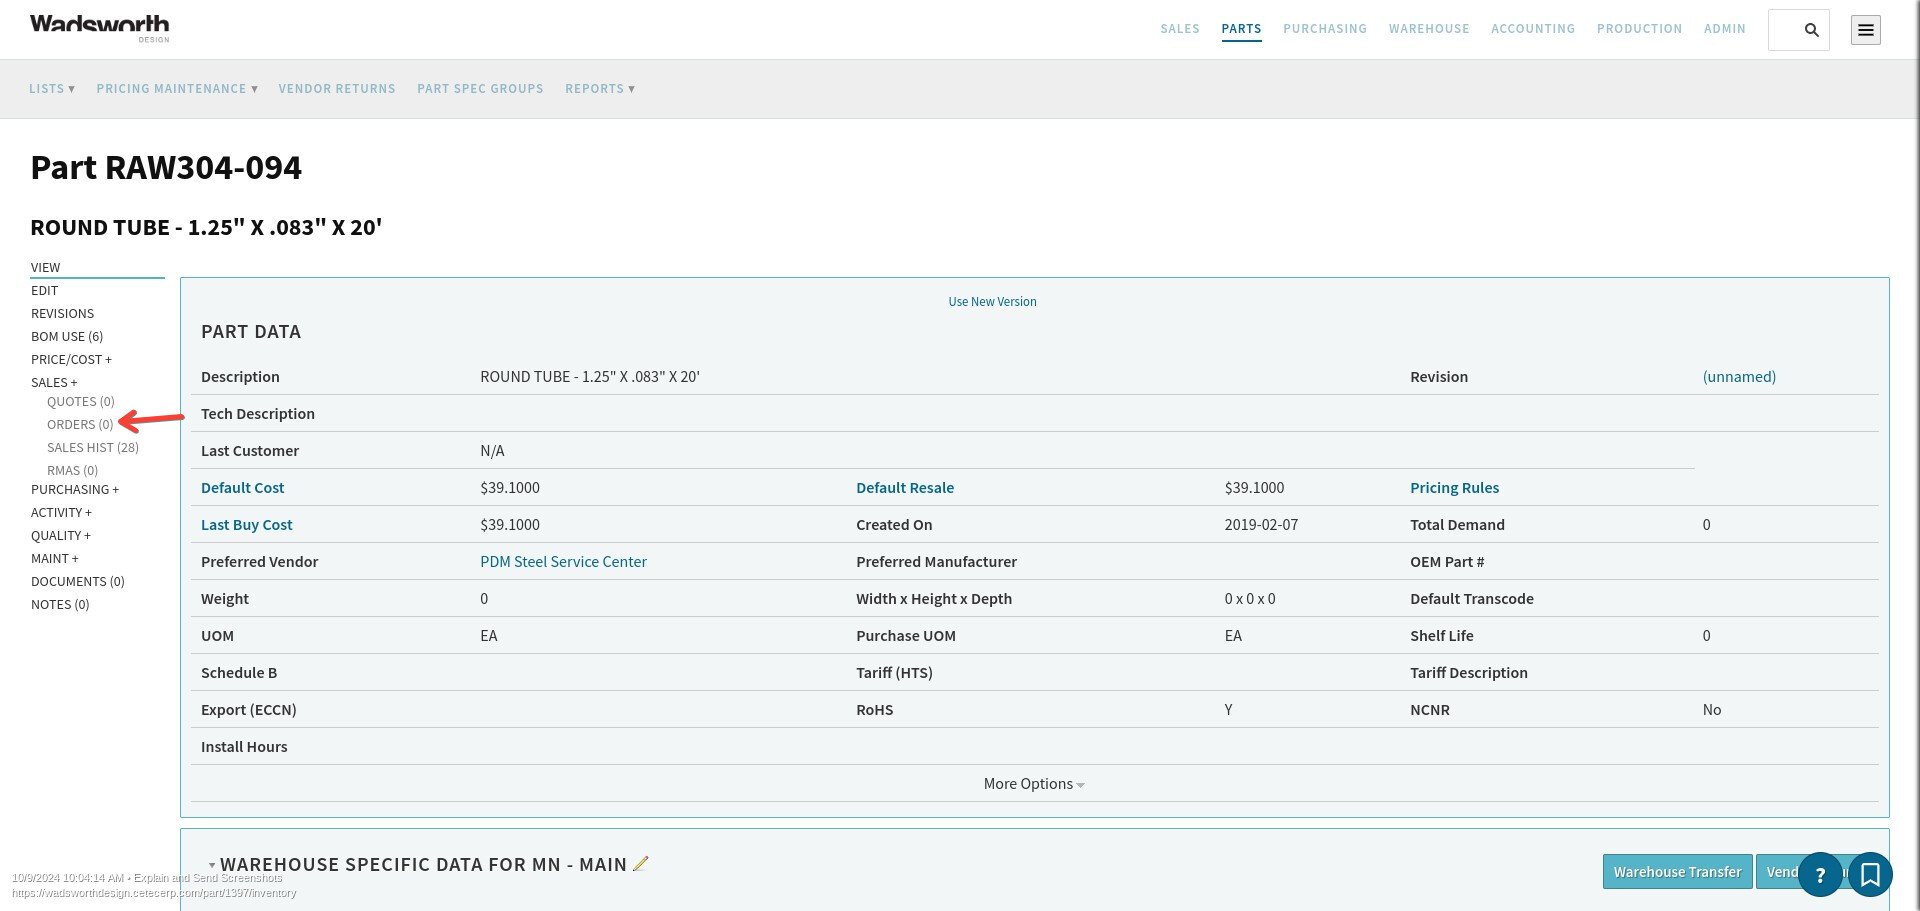The image size is (1920, 911).
Task: Expand the Quality sidebar section
Action: (x=61, y=535)
